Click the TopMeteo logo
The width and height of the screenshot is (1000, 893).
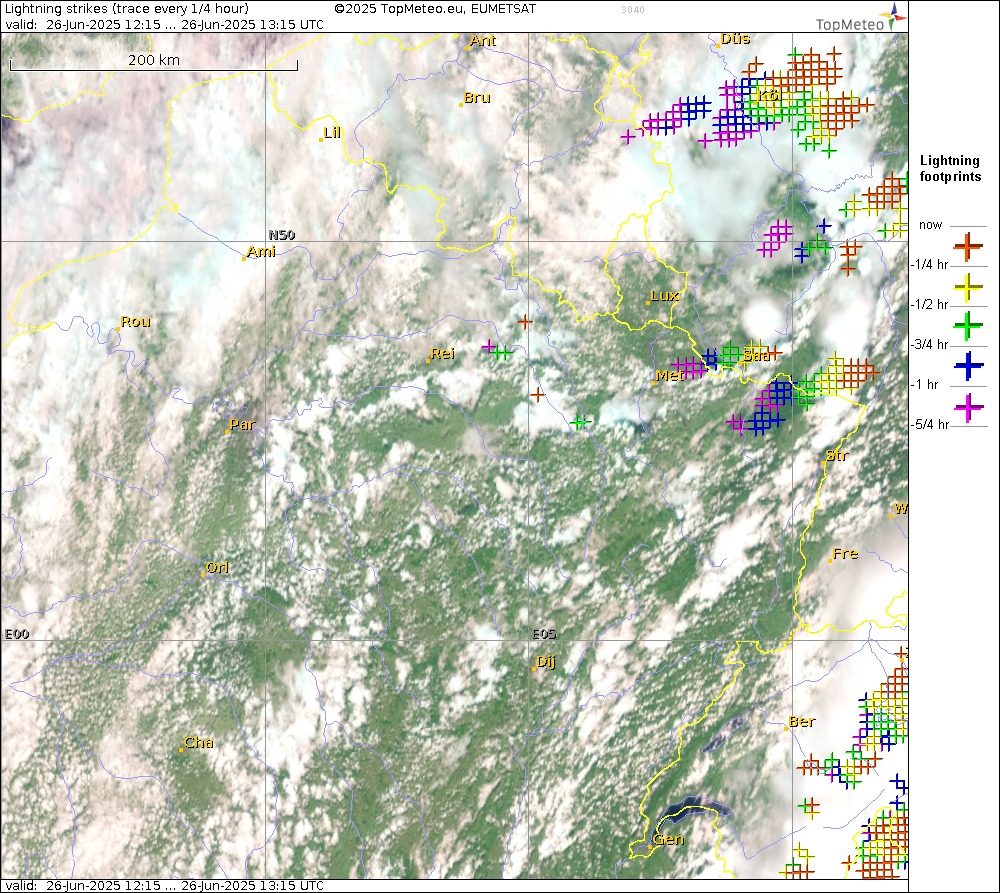point(861,18)
